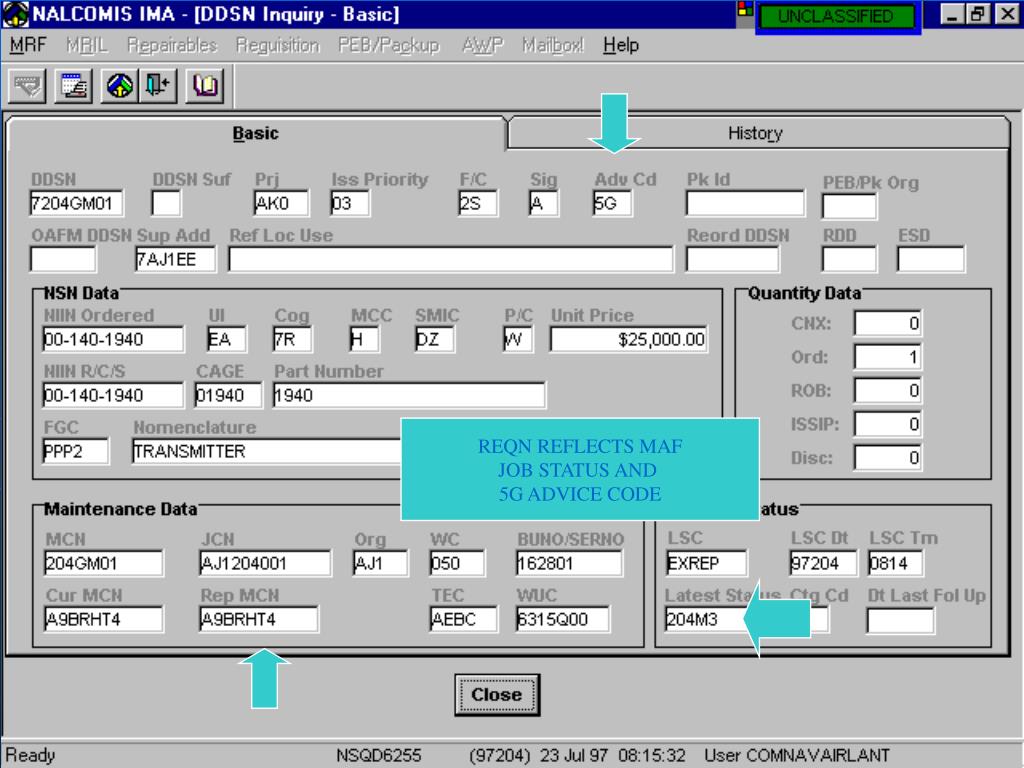The height and width of the screenshot is (768, 1024).
Task: Click the Close button
Action: coord(496,695)
